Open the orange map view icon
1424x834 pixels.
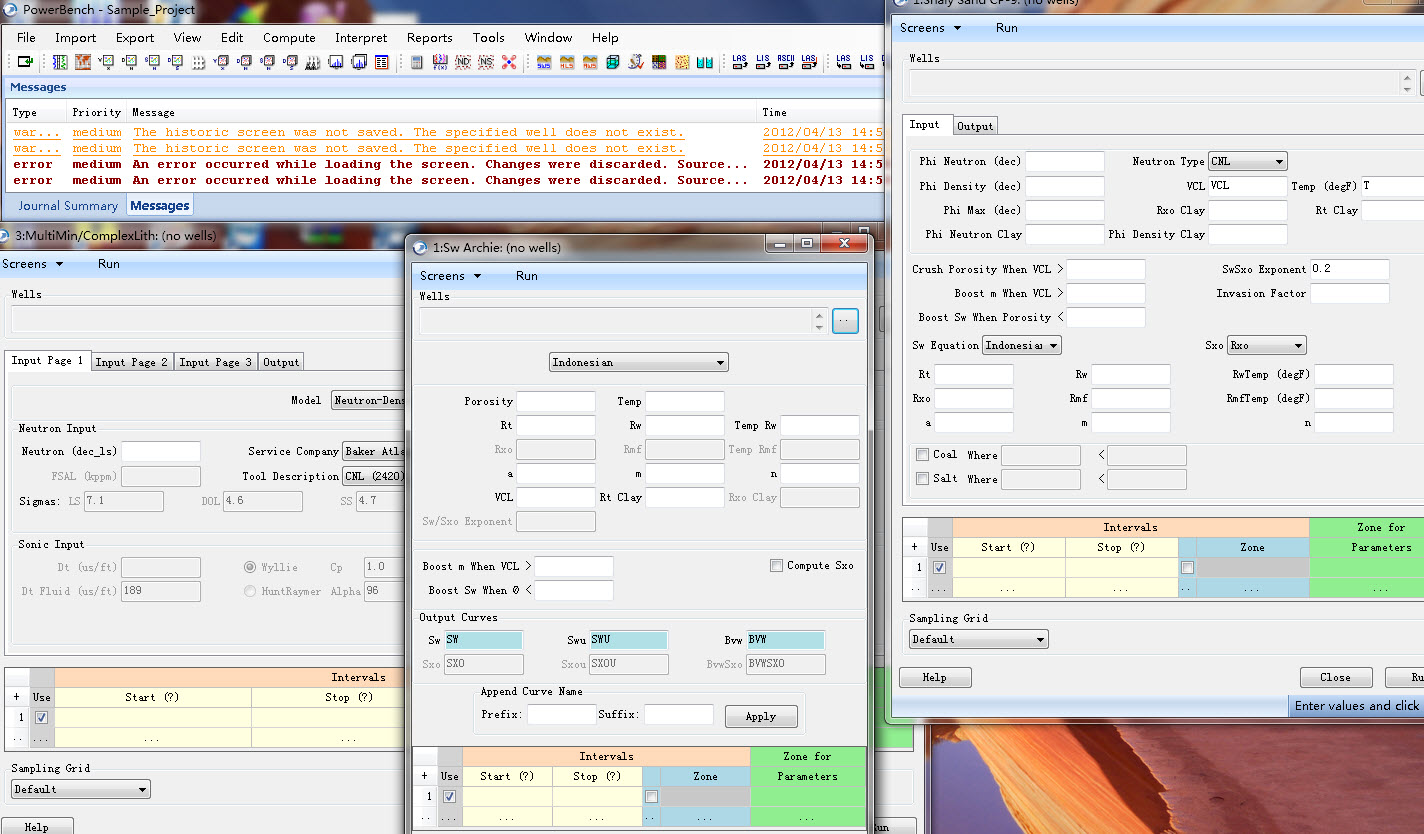coord(83,62)
